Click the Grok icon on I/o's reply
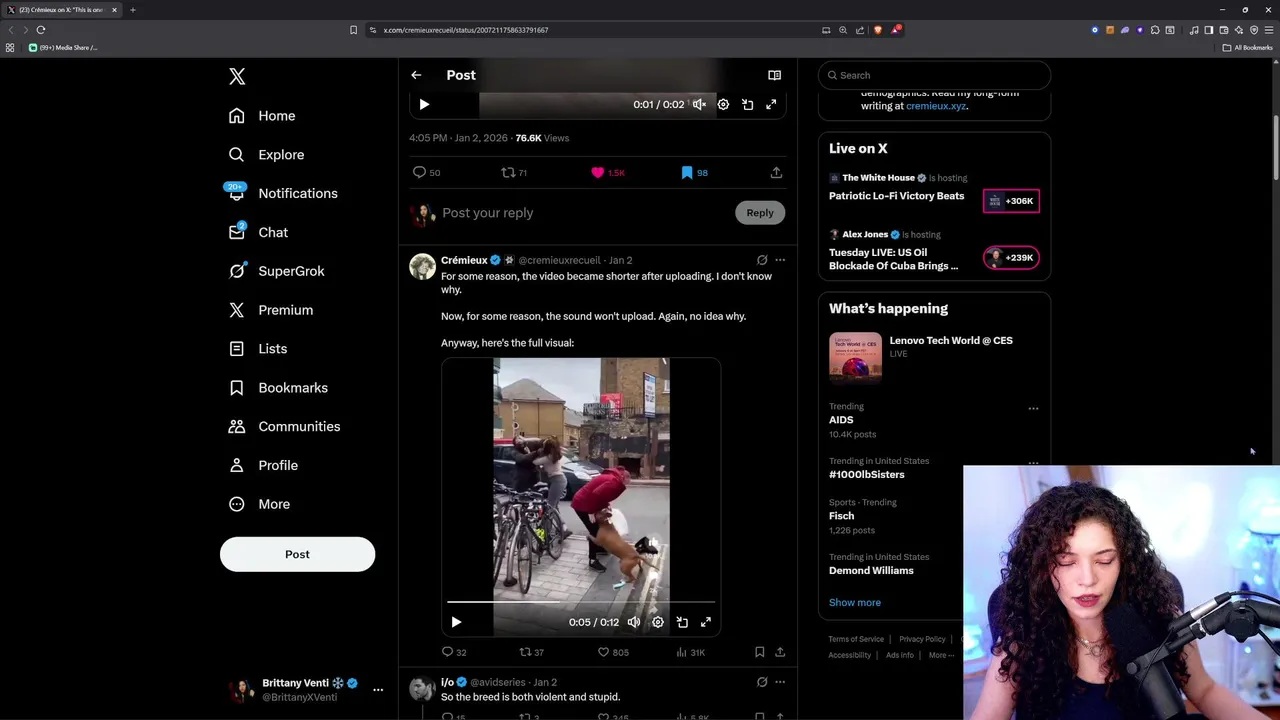Viewport: 1280px width, 720px height. coord(762,682)
